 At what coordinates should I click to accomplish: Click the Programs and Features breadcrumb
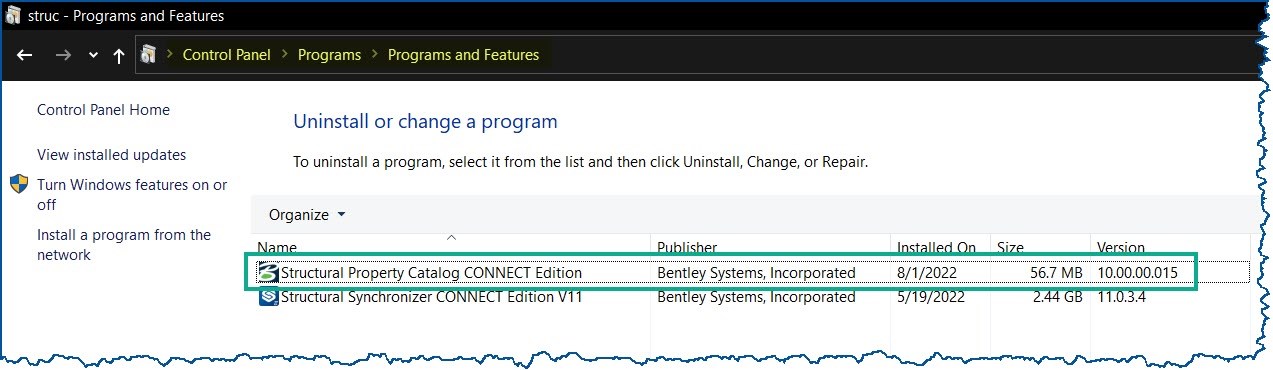point(463,55)
